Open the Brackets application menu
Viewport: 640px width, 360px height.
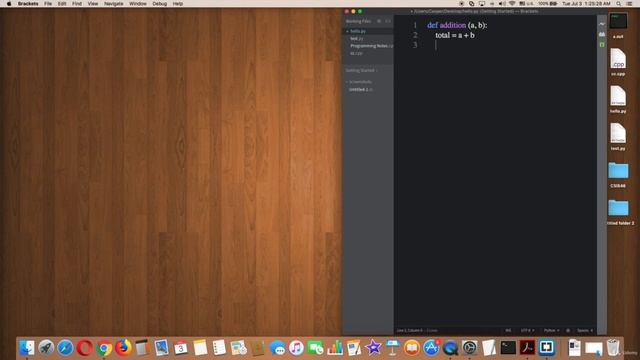point(28,4)
